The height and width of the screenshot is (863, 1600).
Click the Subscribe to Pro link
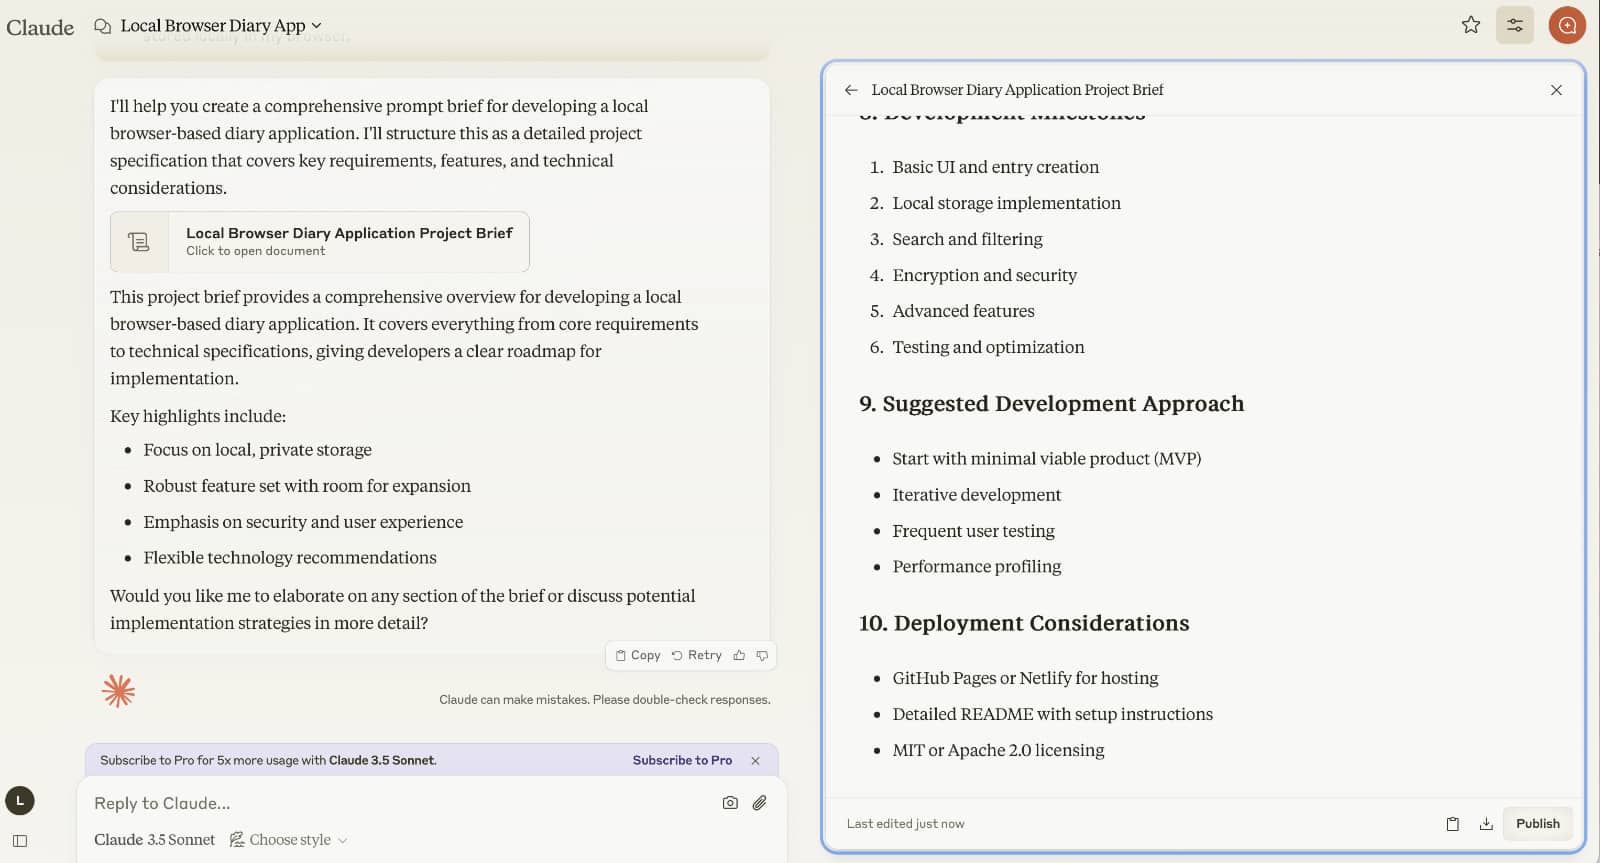pos(682,761)
